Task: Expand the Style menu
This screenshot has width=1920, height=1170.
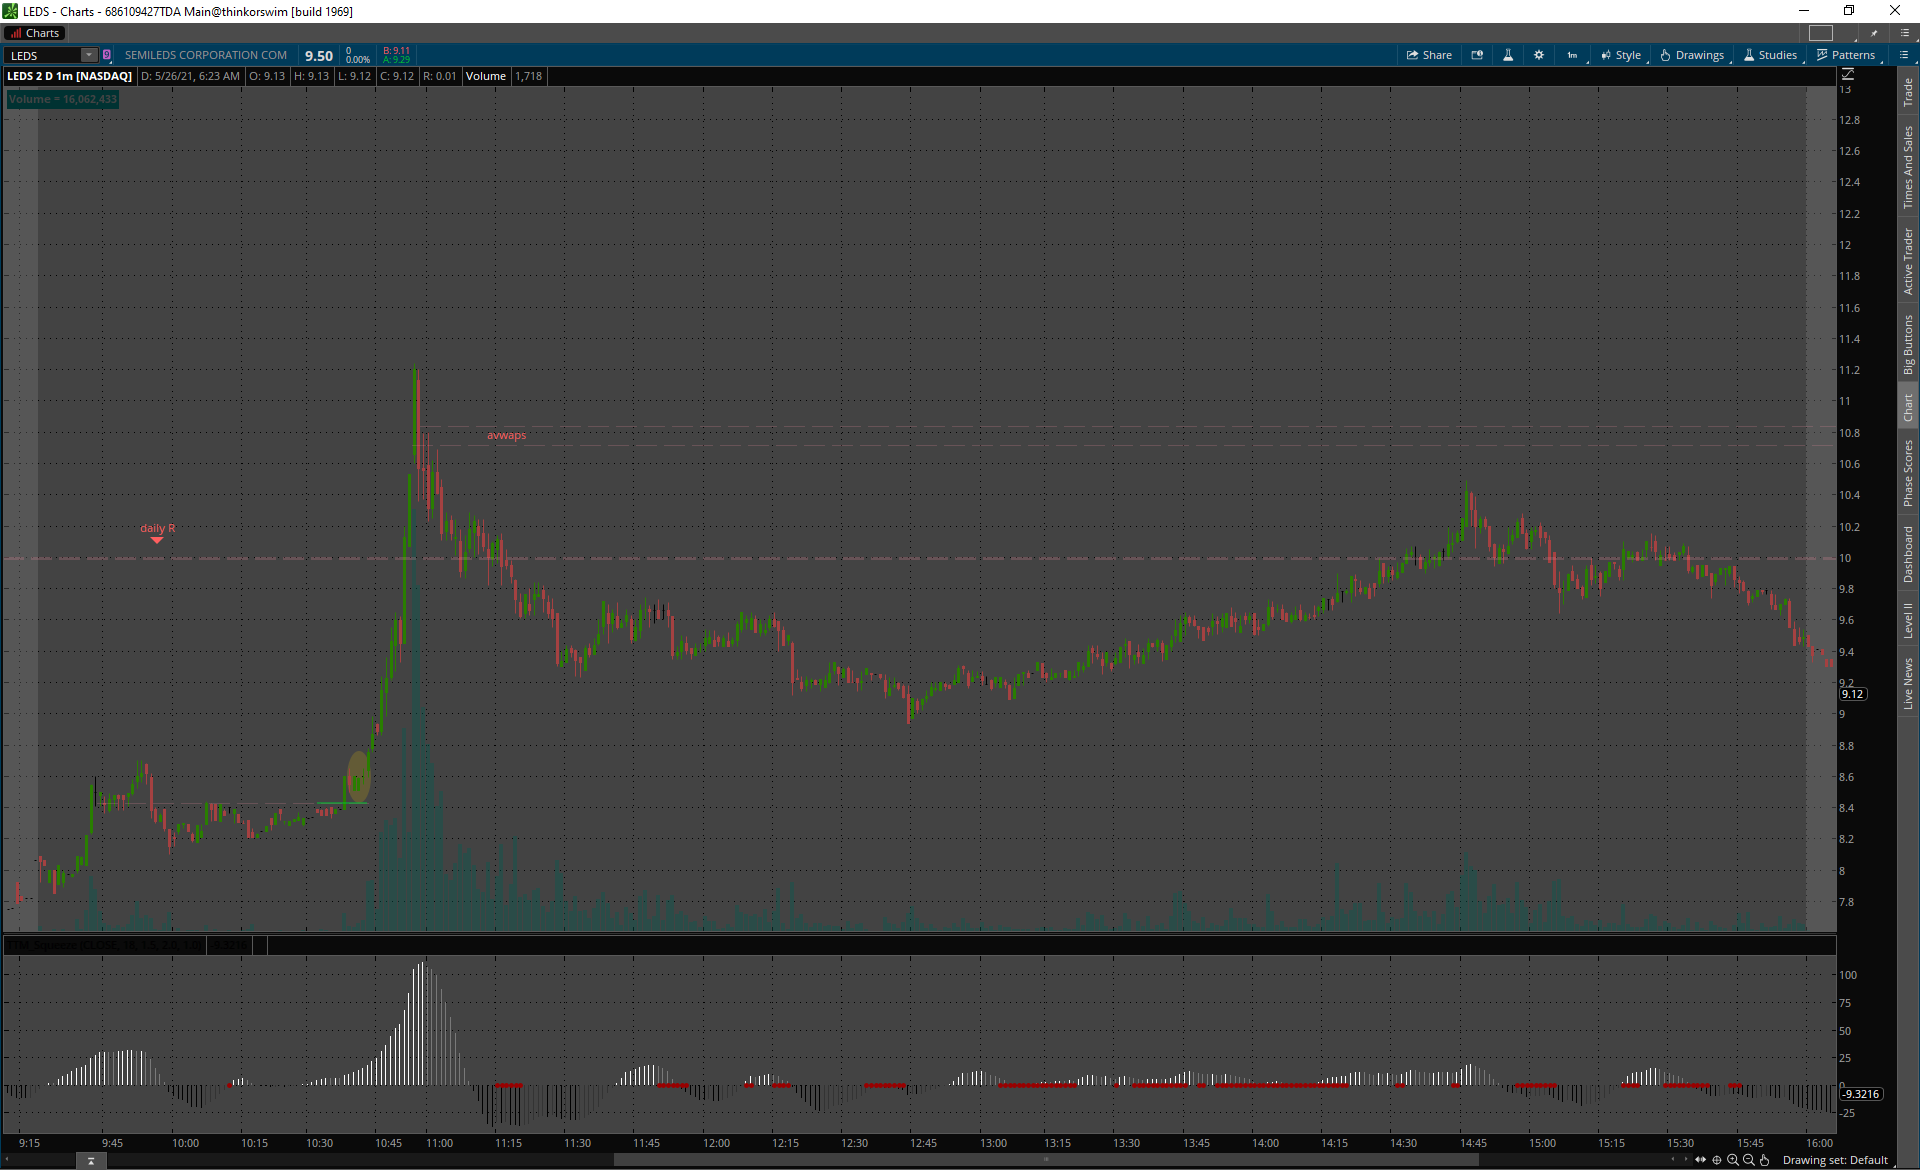Action: [1621, 55]
